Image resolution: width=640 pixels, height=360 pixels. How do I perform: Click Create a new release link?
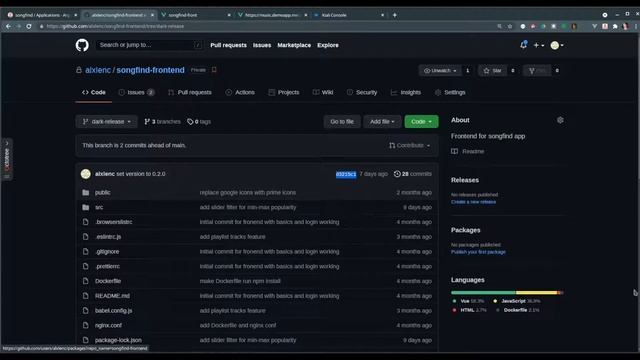473,202
